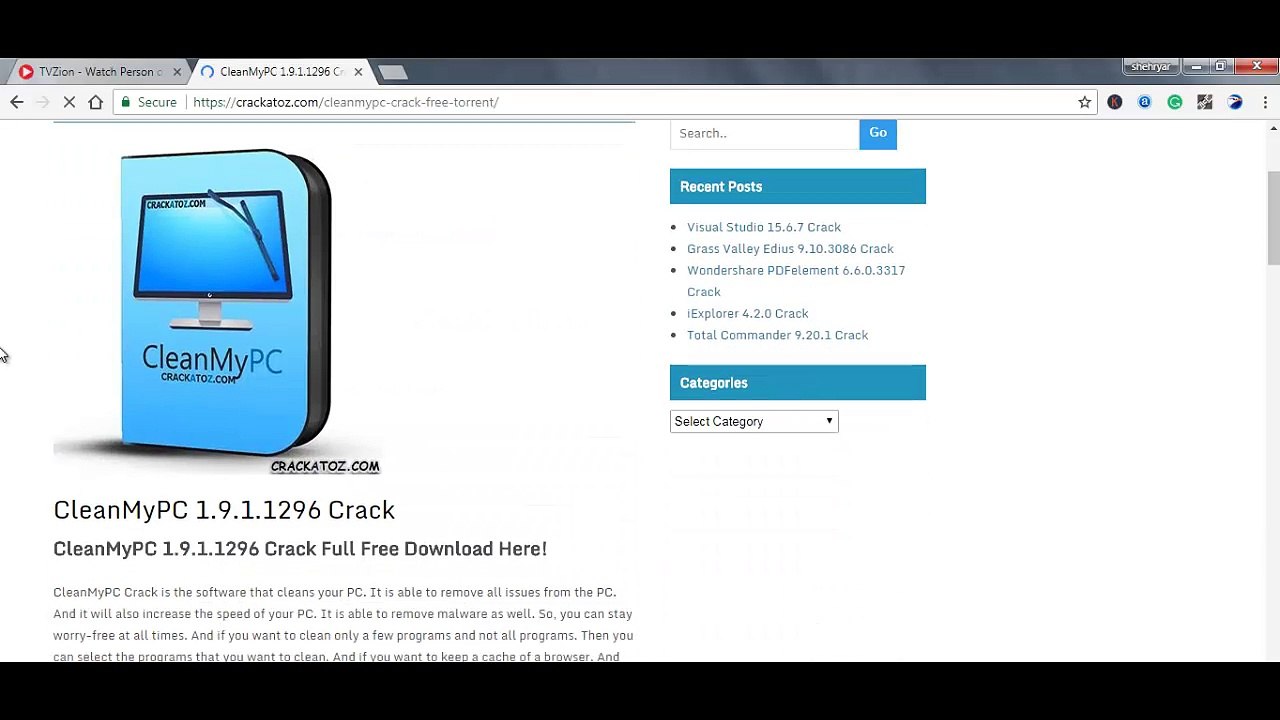This screenshot has width=1280, height=720.
Task: Click the CleanMyPC box art image
Action: point(217,310)
